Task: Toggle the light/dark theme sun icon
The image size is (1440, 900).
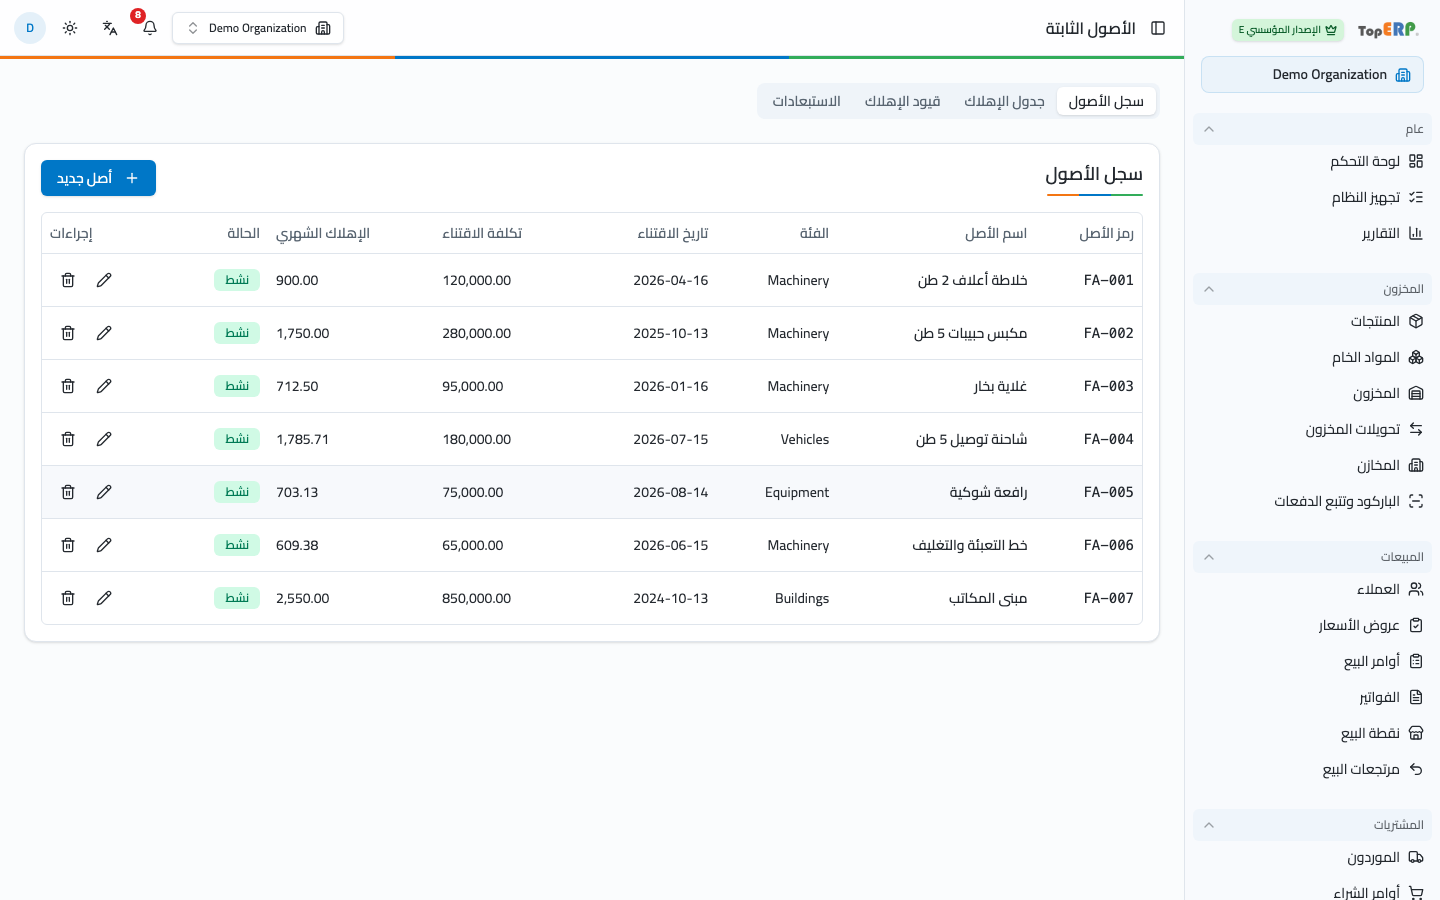Action: (x=70, y=28)
